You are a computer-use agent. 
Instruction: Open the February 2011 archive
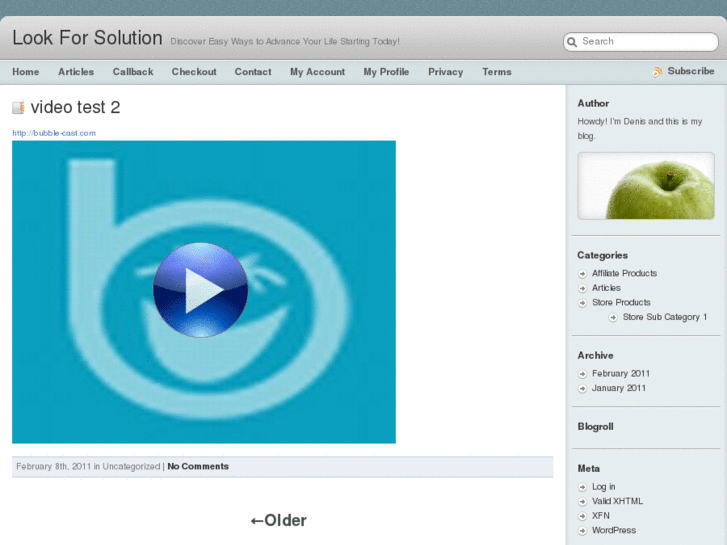point(621,374)
